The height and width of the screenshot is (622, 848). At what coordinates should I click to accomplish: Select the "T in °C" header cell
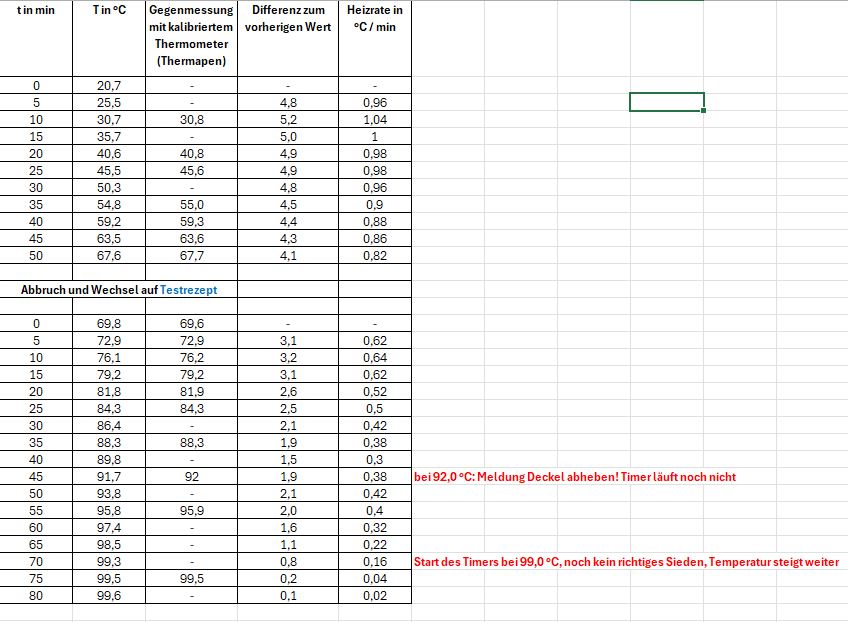pos(110,10)
